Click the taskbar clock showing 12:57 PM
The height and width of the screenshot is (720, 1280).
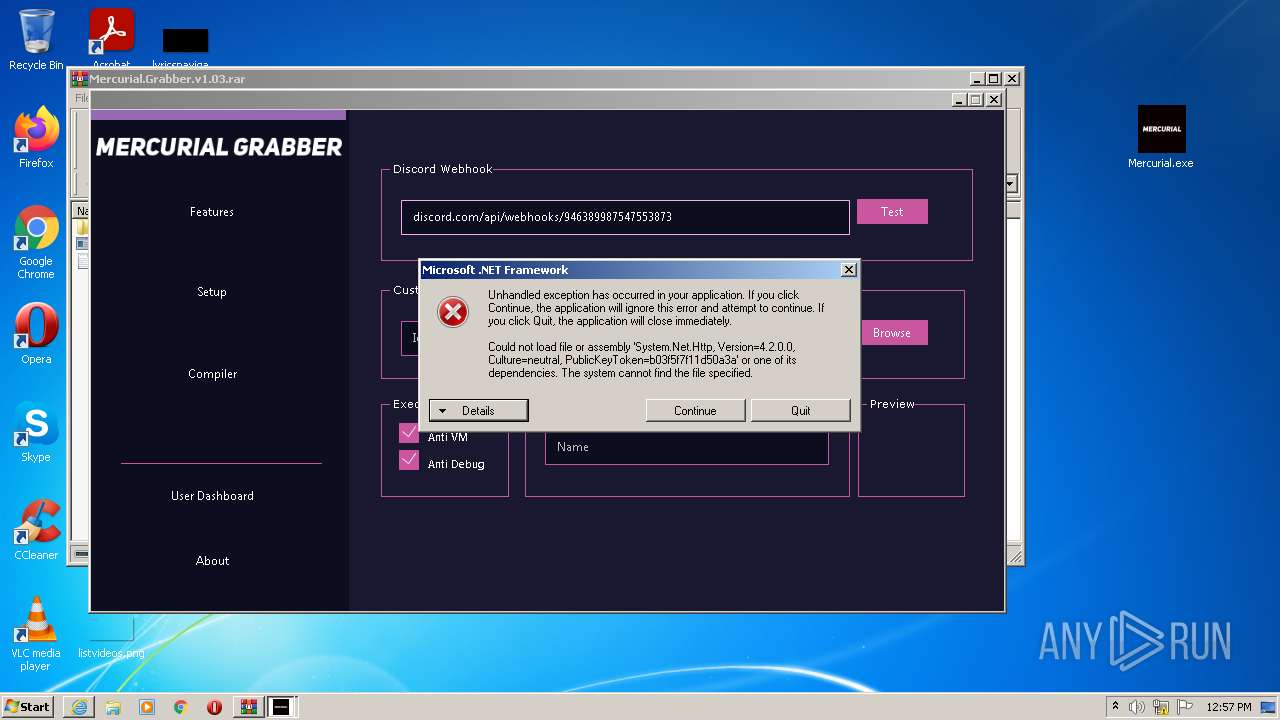(1229, 707)
